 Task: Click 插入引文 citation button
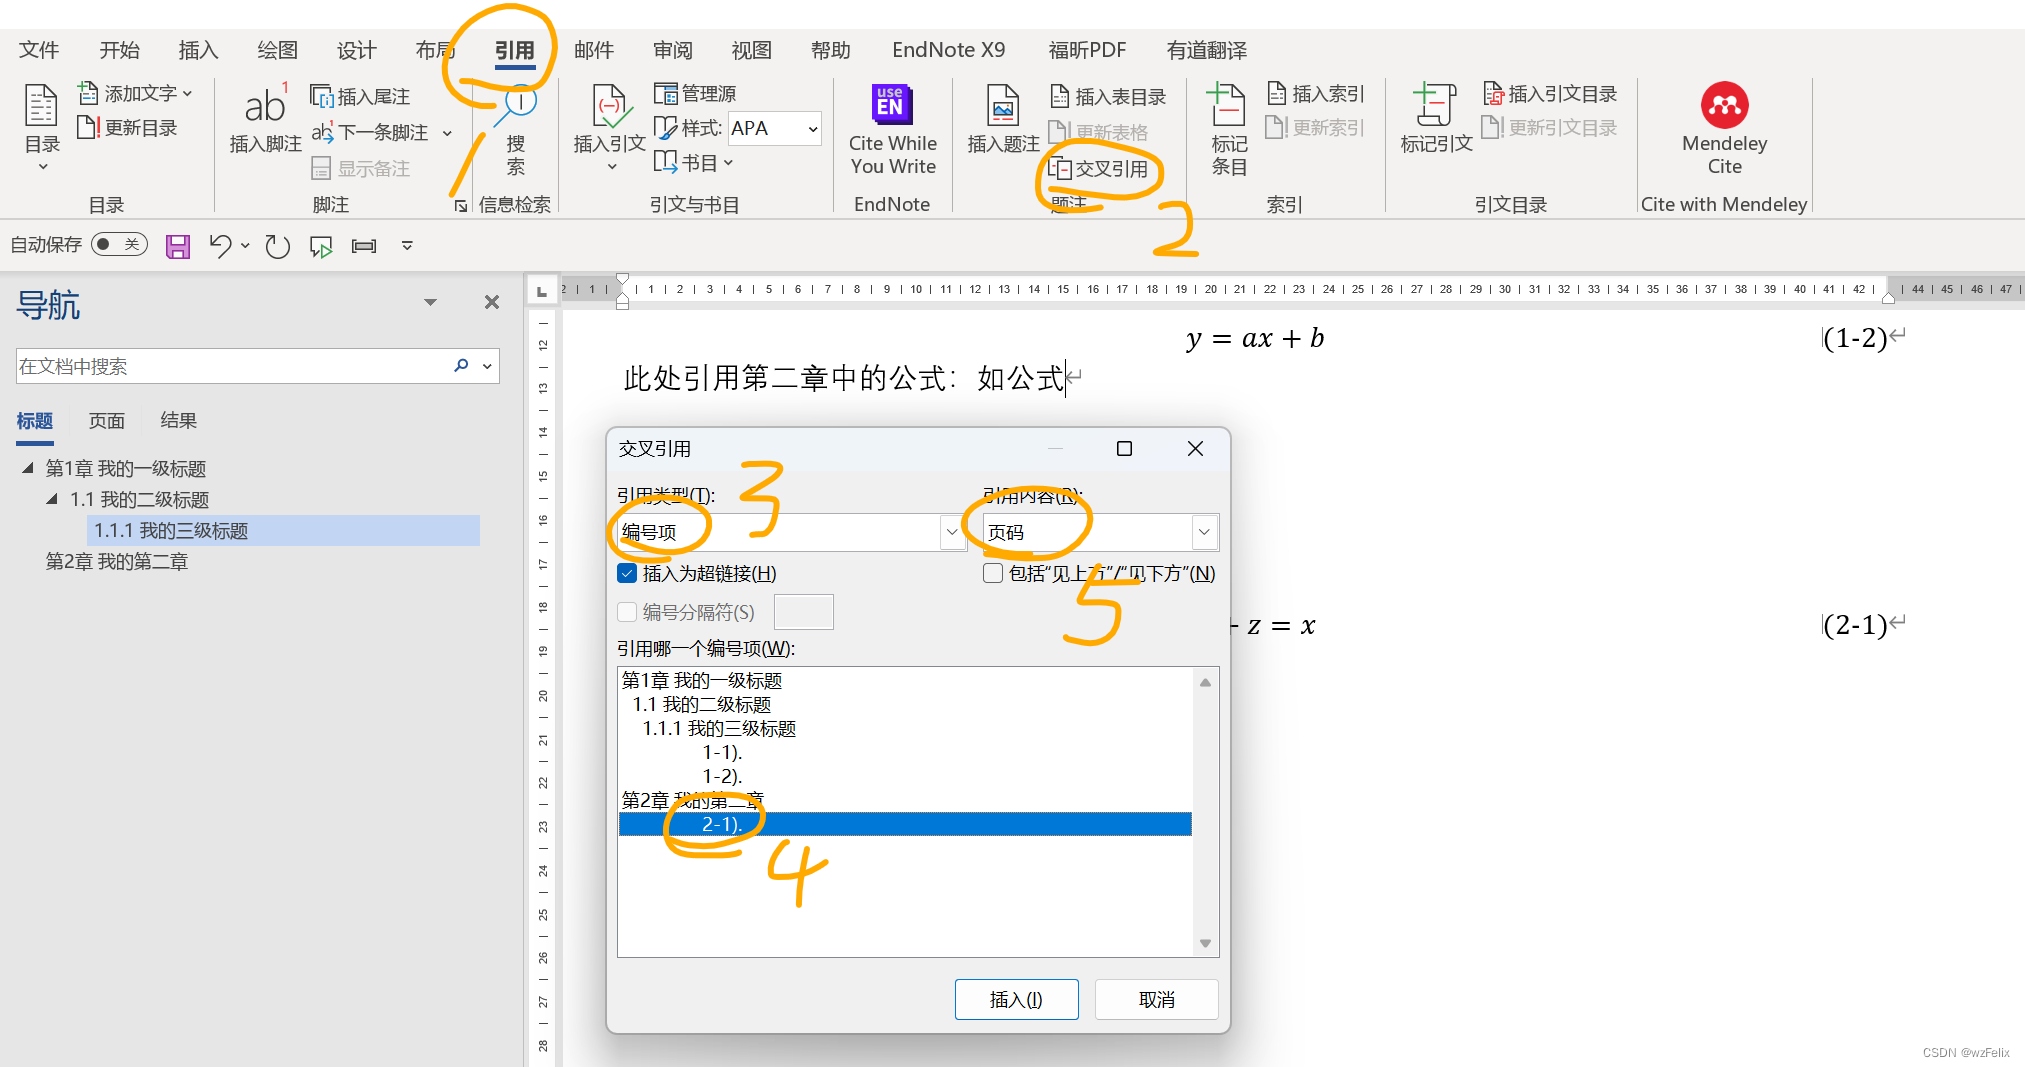pyautogui.click(x=609, y=128)
